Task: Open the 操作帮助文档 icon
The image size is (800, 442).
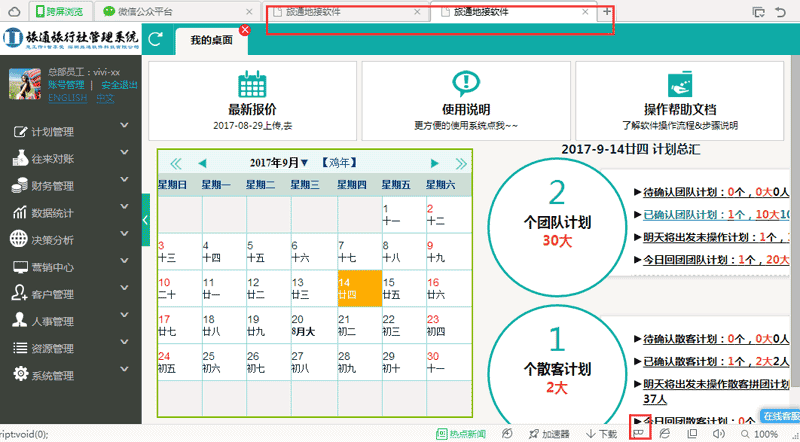Action: pos(679,84)
